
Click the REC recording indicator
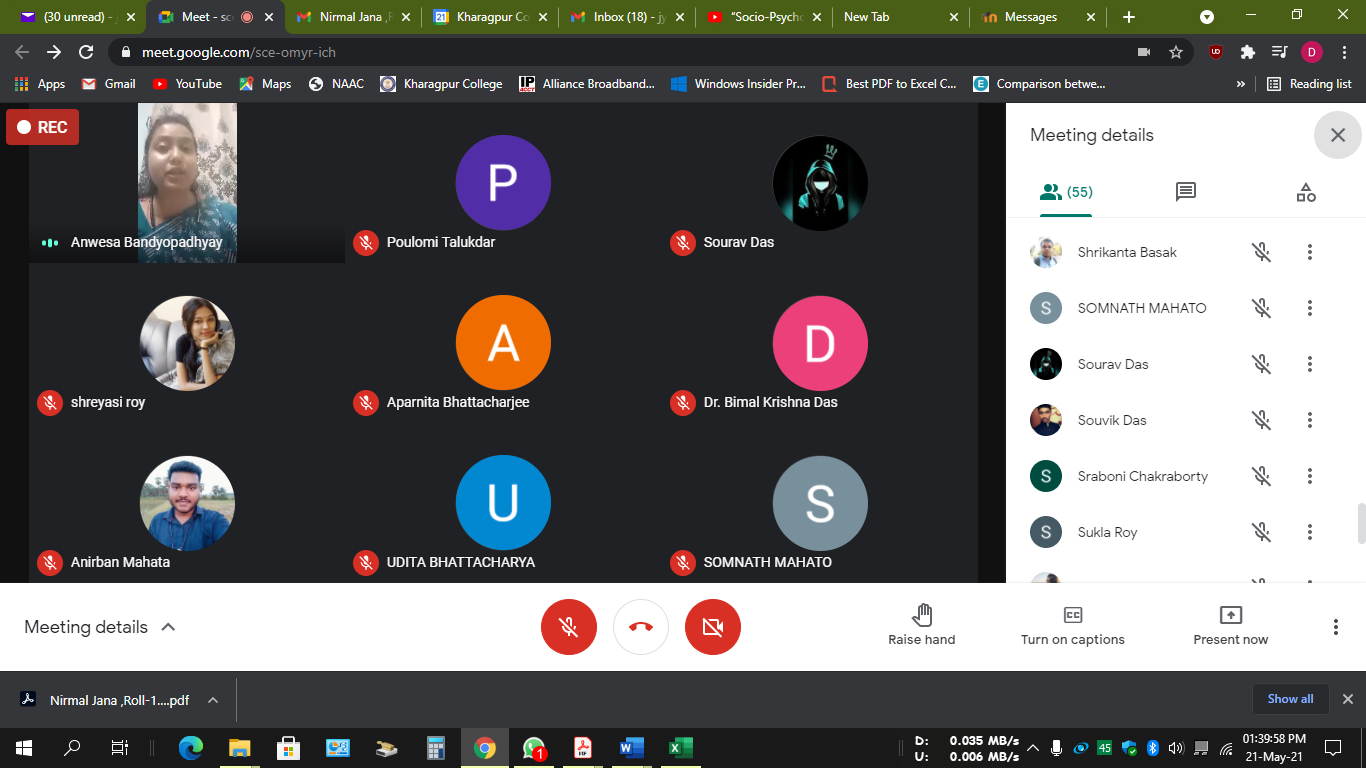(x=42, y=127)
